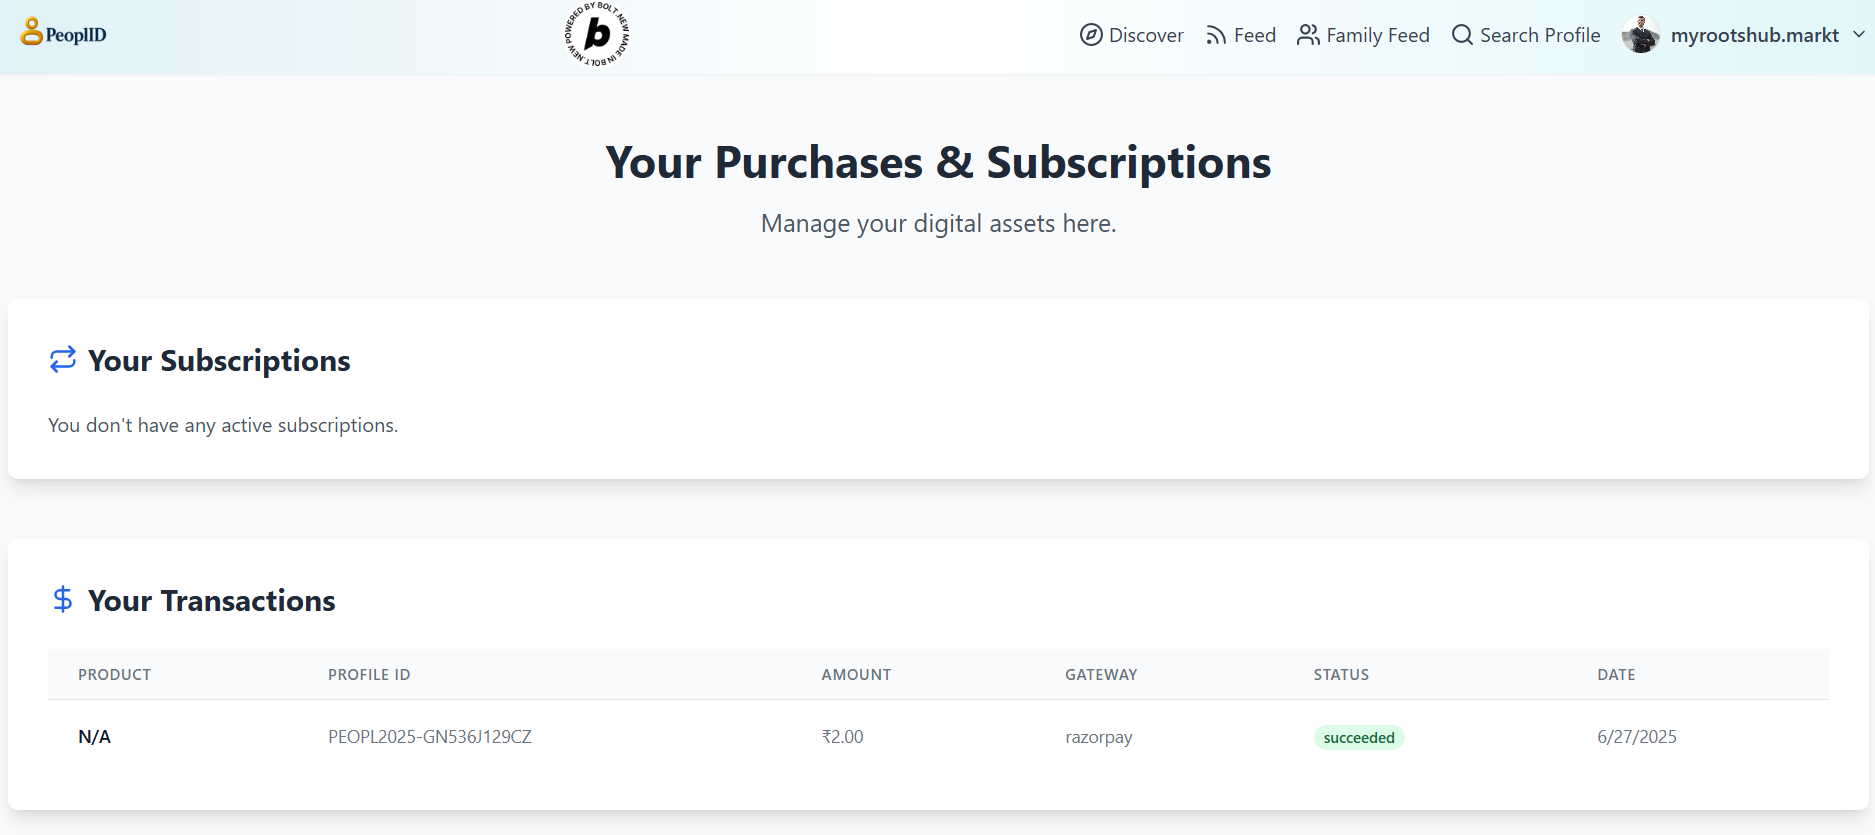
Task: Click the Status column header
Action: [1341, 675]
